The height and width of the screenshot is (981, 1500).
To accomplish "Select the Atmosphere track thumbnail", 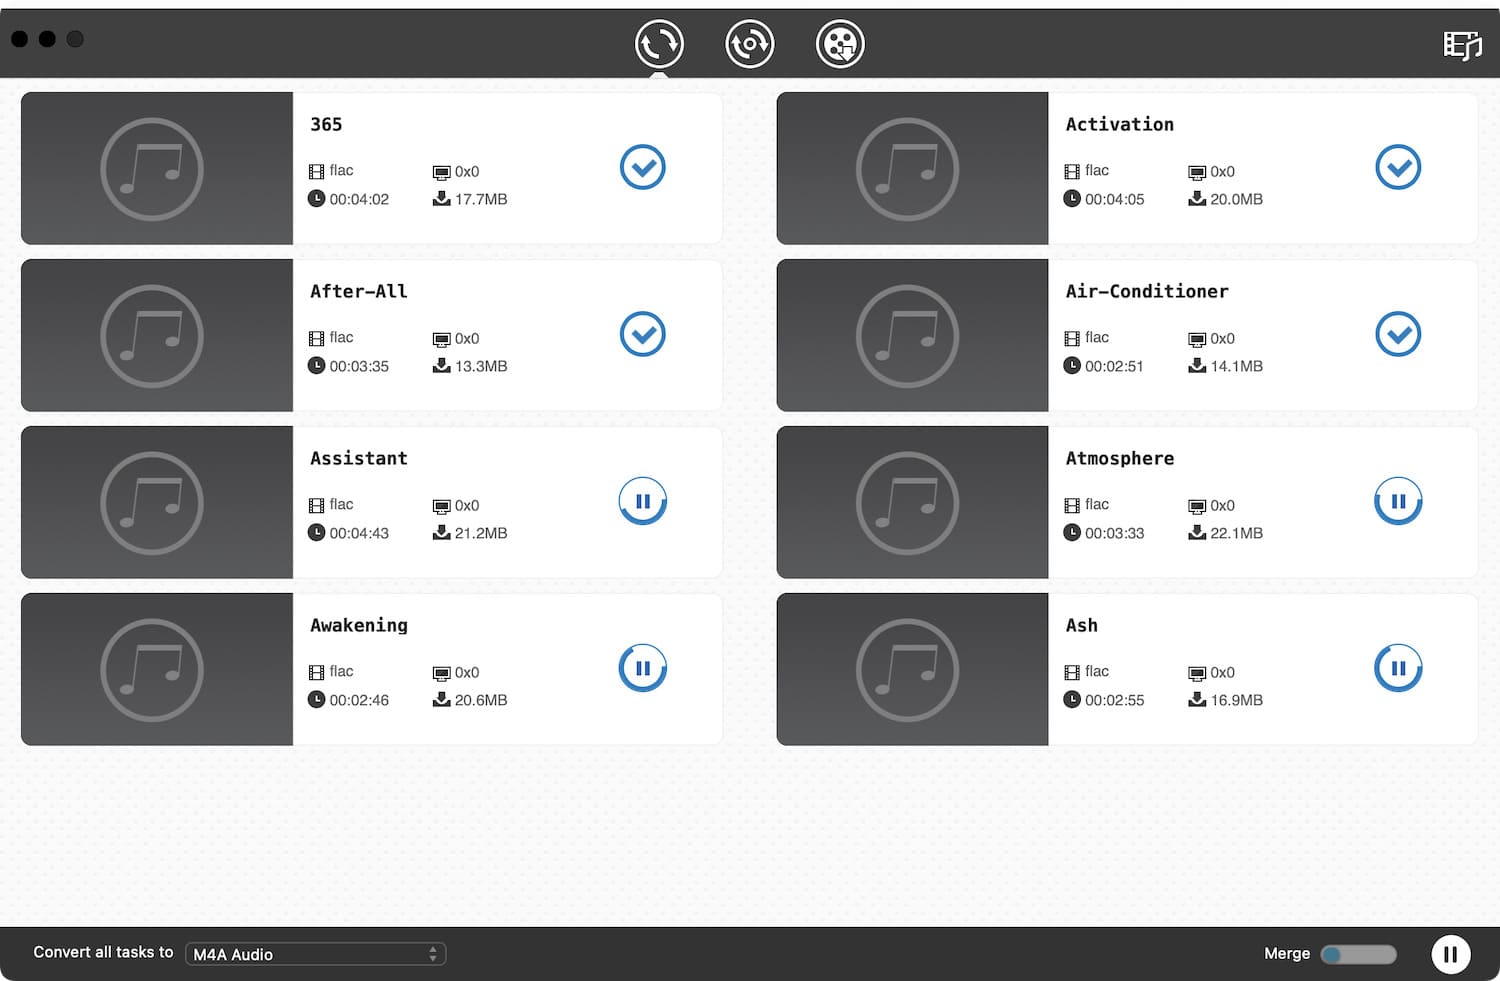I will click(x=912, y=502).
